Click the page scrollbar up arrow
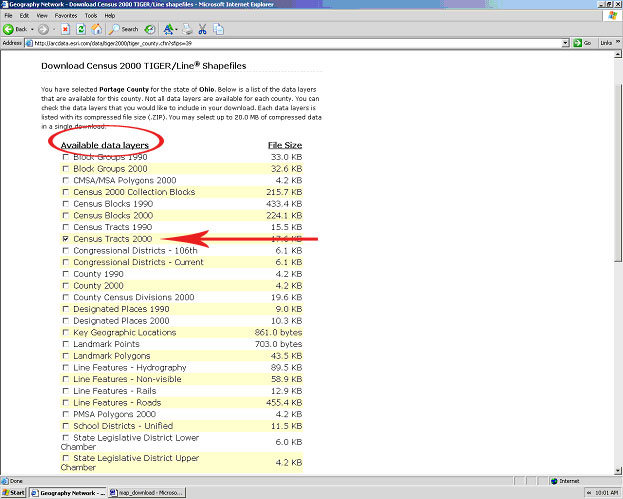Viewport: 623px width, 499px height. 618,54
